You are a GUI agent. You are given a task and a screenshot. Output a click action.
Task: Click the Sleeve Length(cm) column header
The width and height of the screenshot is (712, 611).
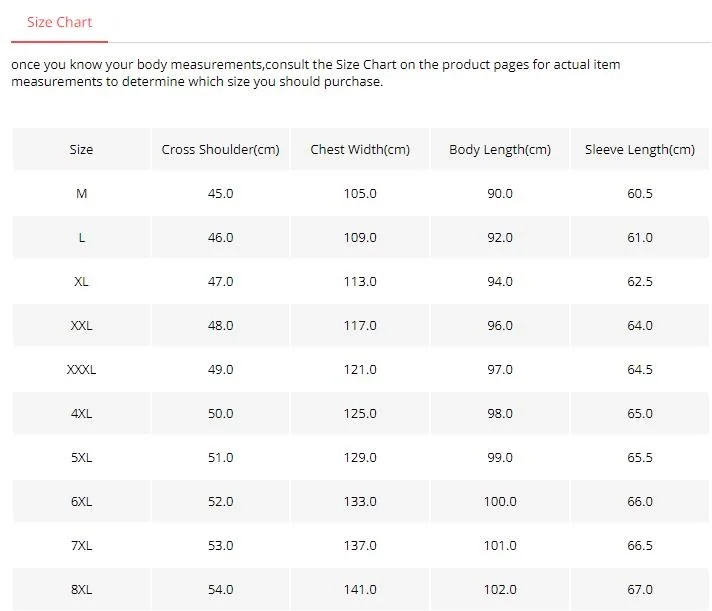click(x=640, y=149)
